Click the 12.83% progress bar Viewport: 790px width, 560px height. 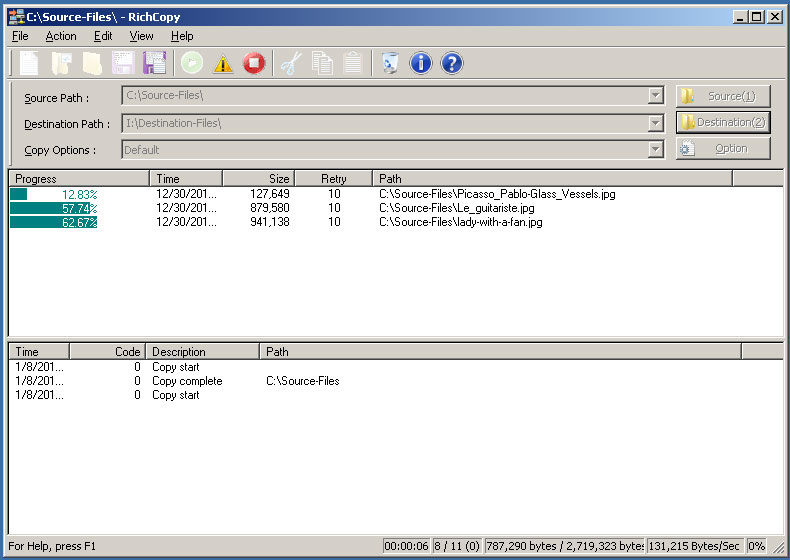53,194
